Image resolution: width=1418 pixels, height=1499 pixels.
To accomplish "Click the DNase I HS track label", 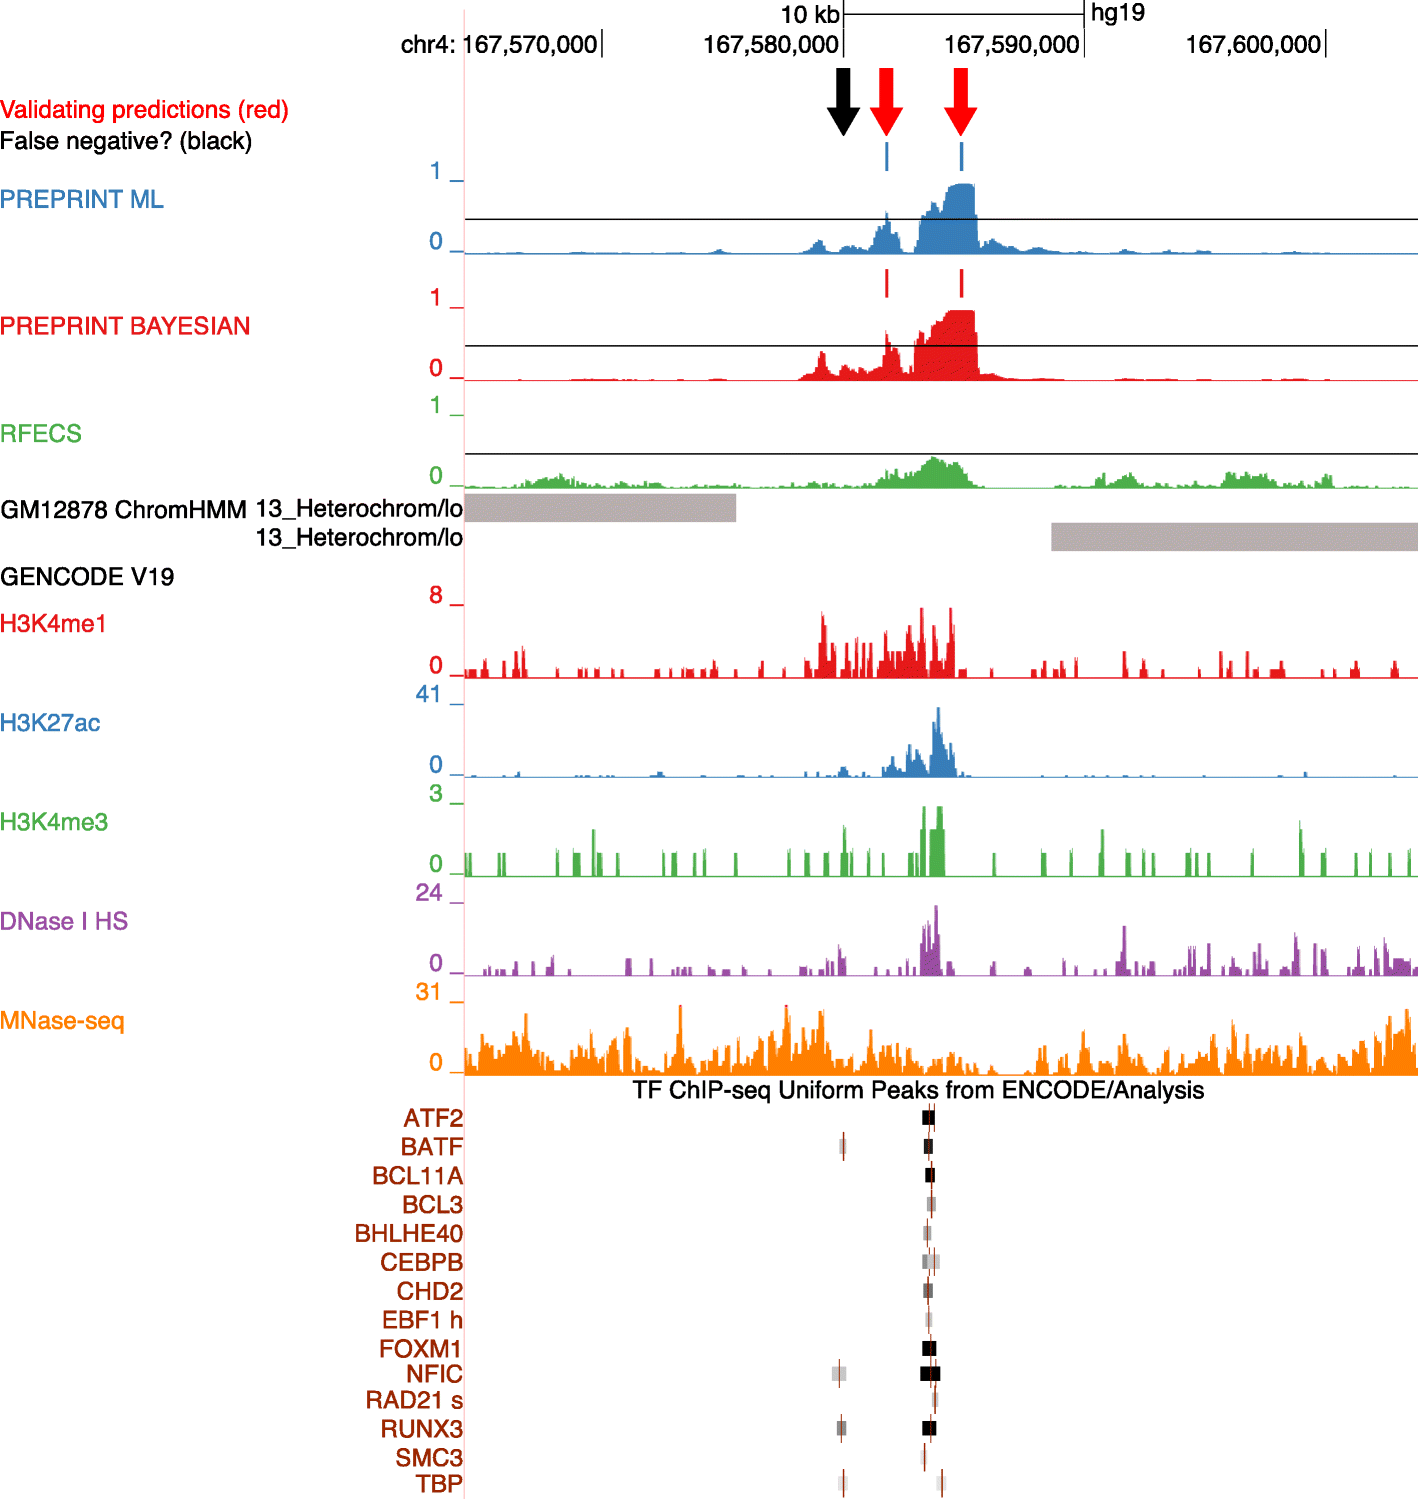I will click(x=64, y=921).
